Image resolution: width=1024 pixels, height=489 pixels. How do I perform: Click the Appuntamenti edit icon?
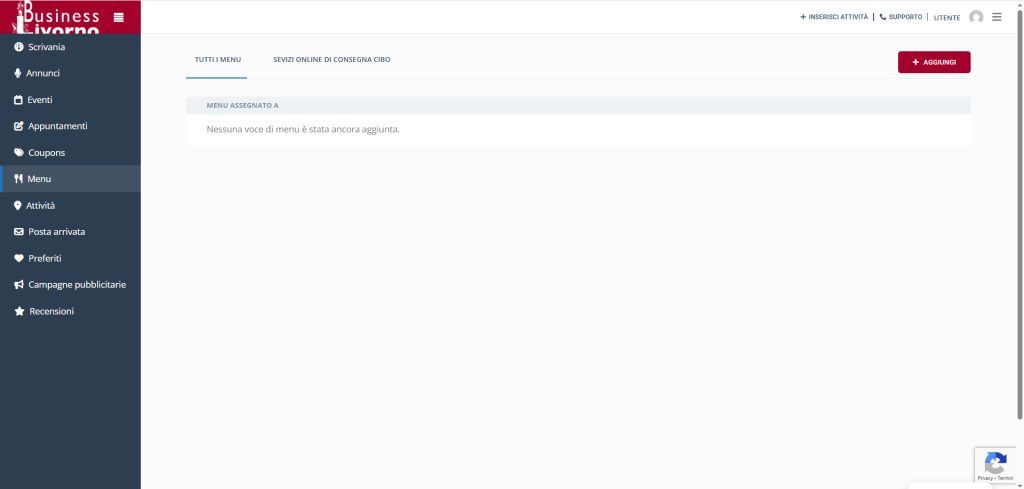click(x=18, y=126)
